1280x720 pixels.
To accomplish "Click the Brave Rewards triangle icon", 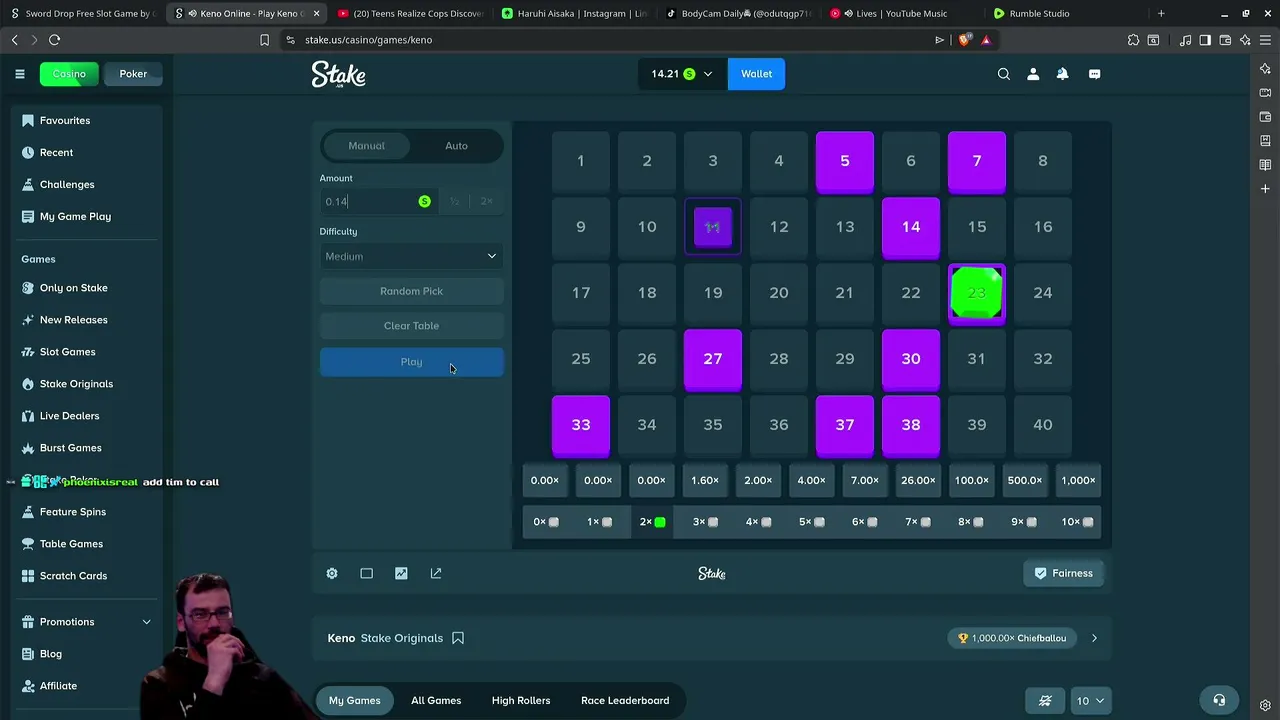I will 986,40.
